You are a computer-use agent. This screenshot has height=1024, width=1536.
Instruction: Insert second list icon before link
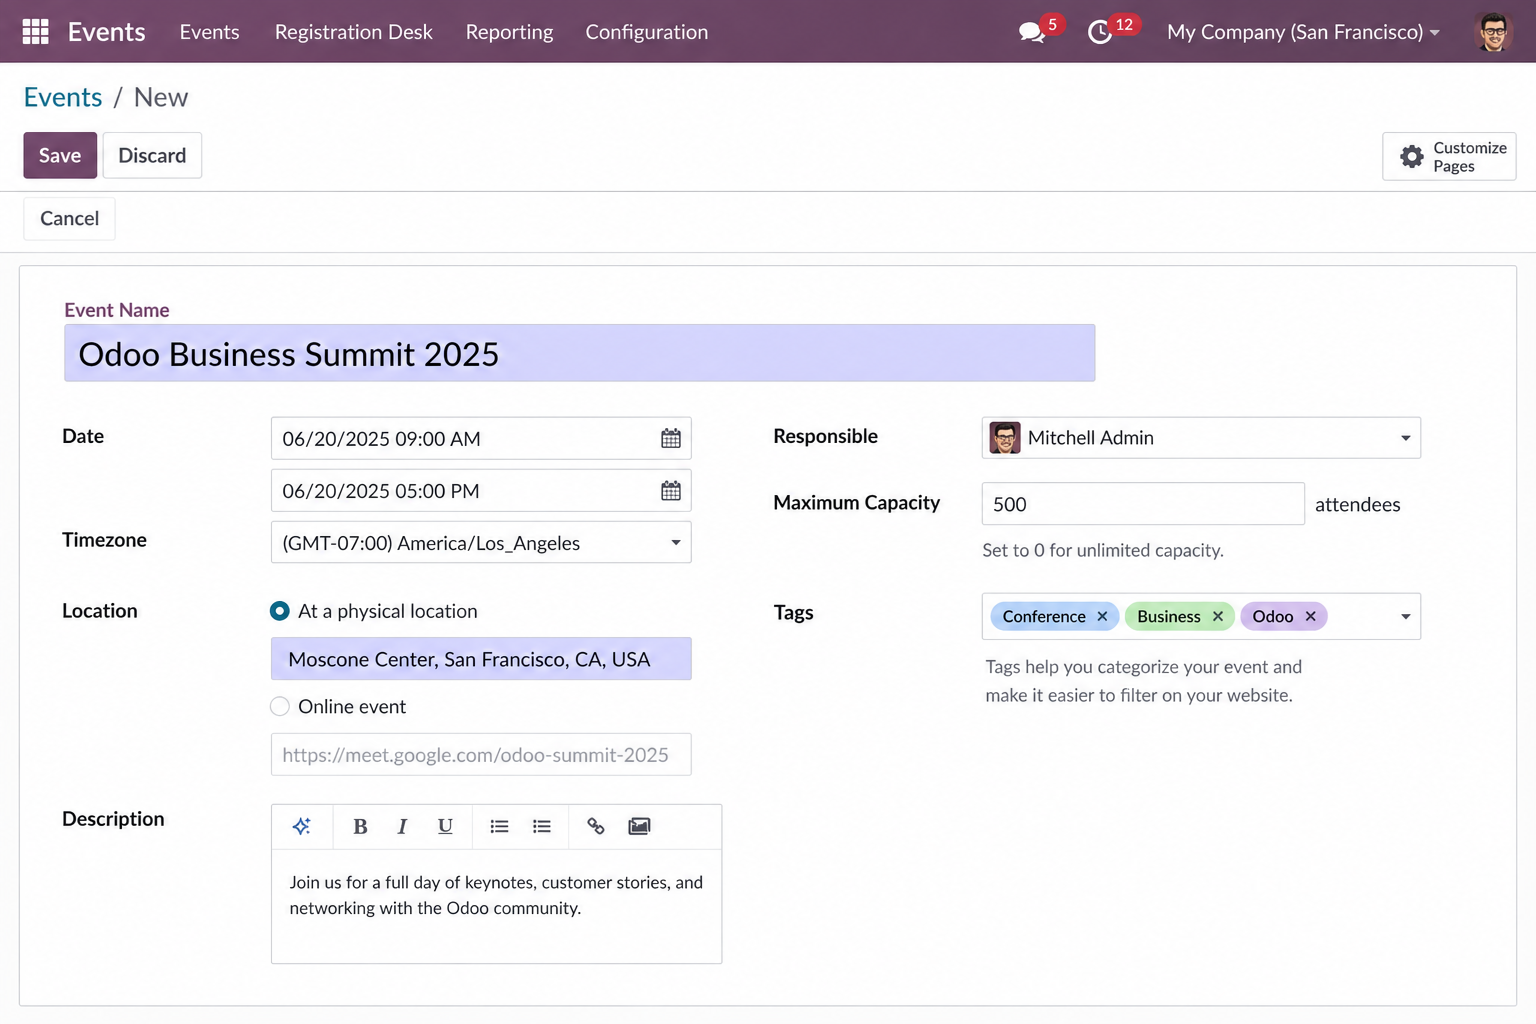[542, 826]
